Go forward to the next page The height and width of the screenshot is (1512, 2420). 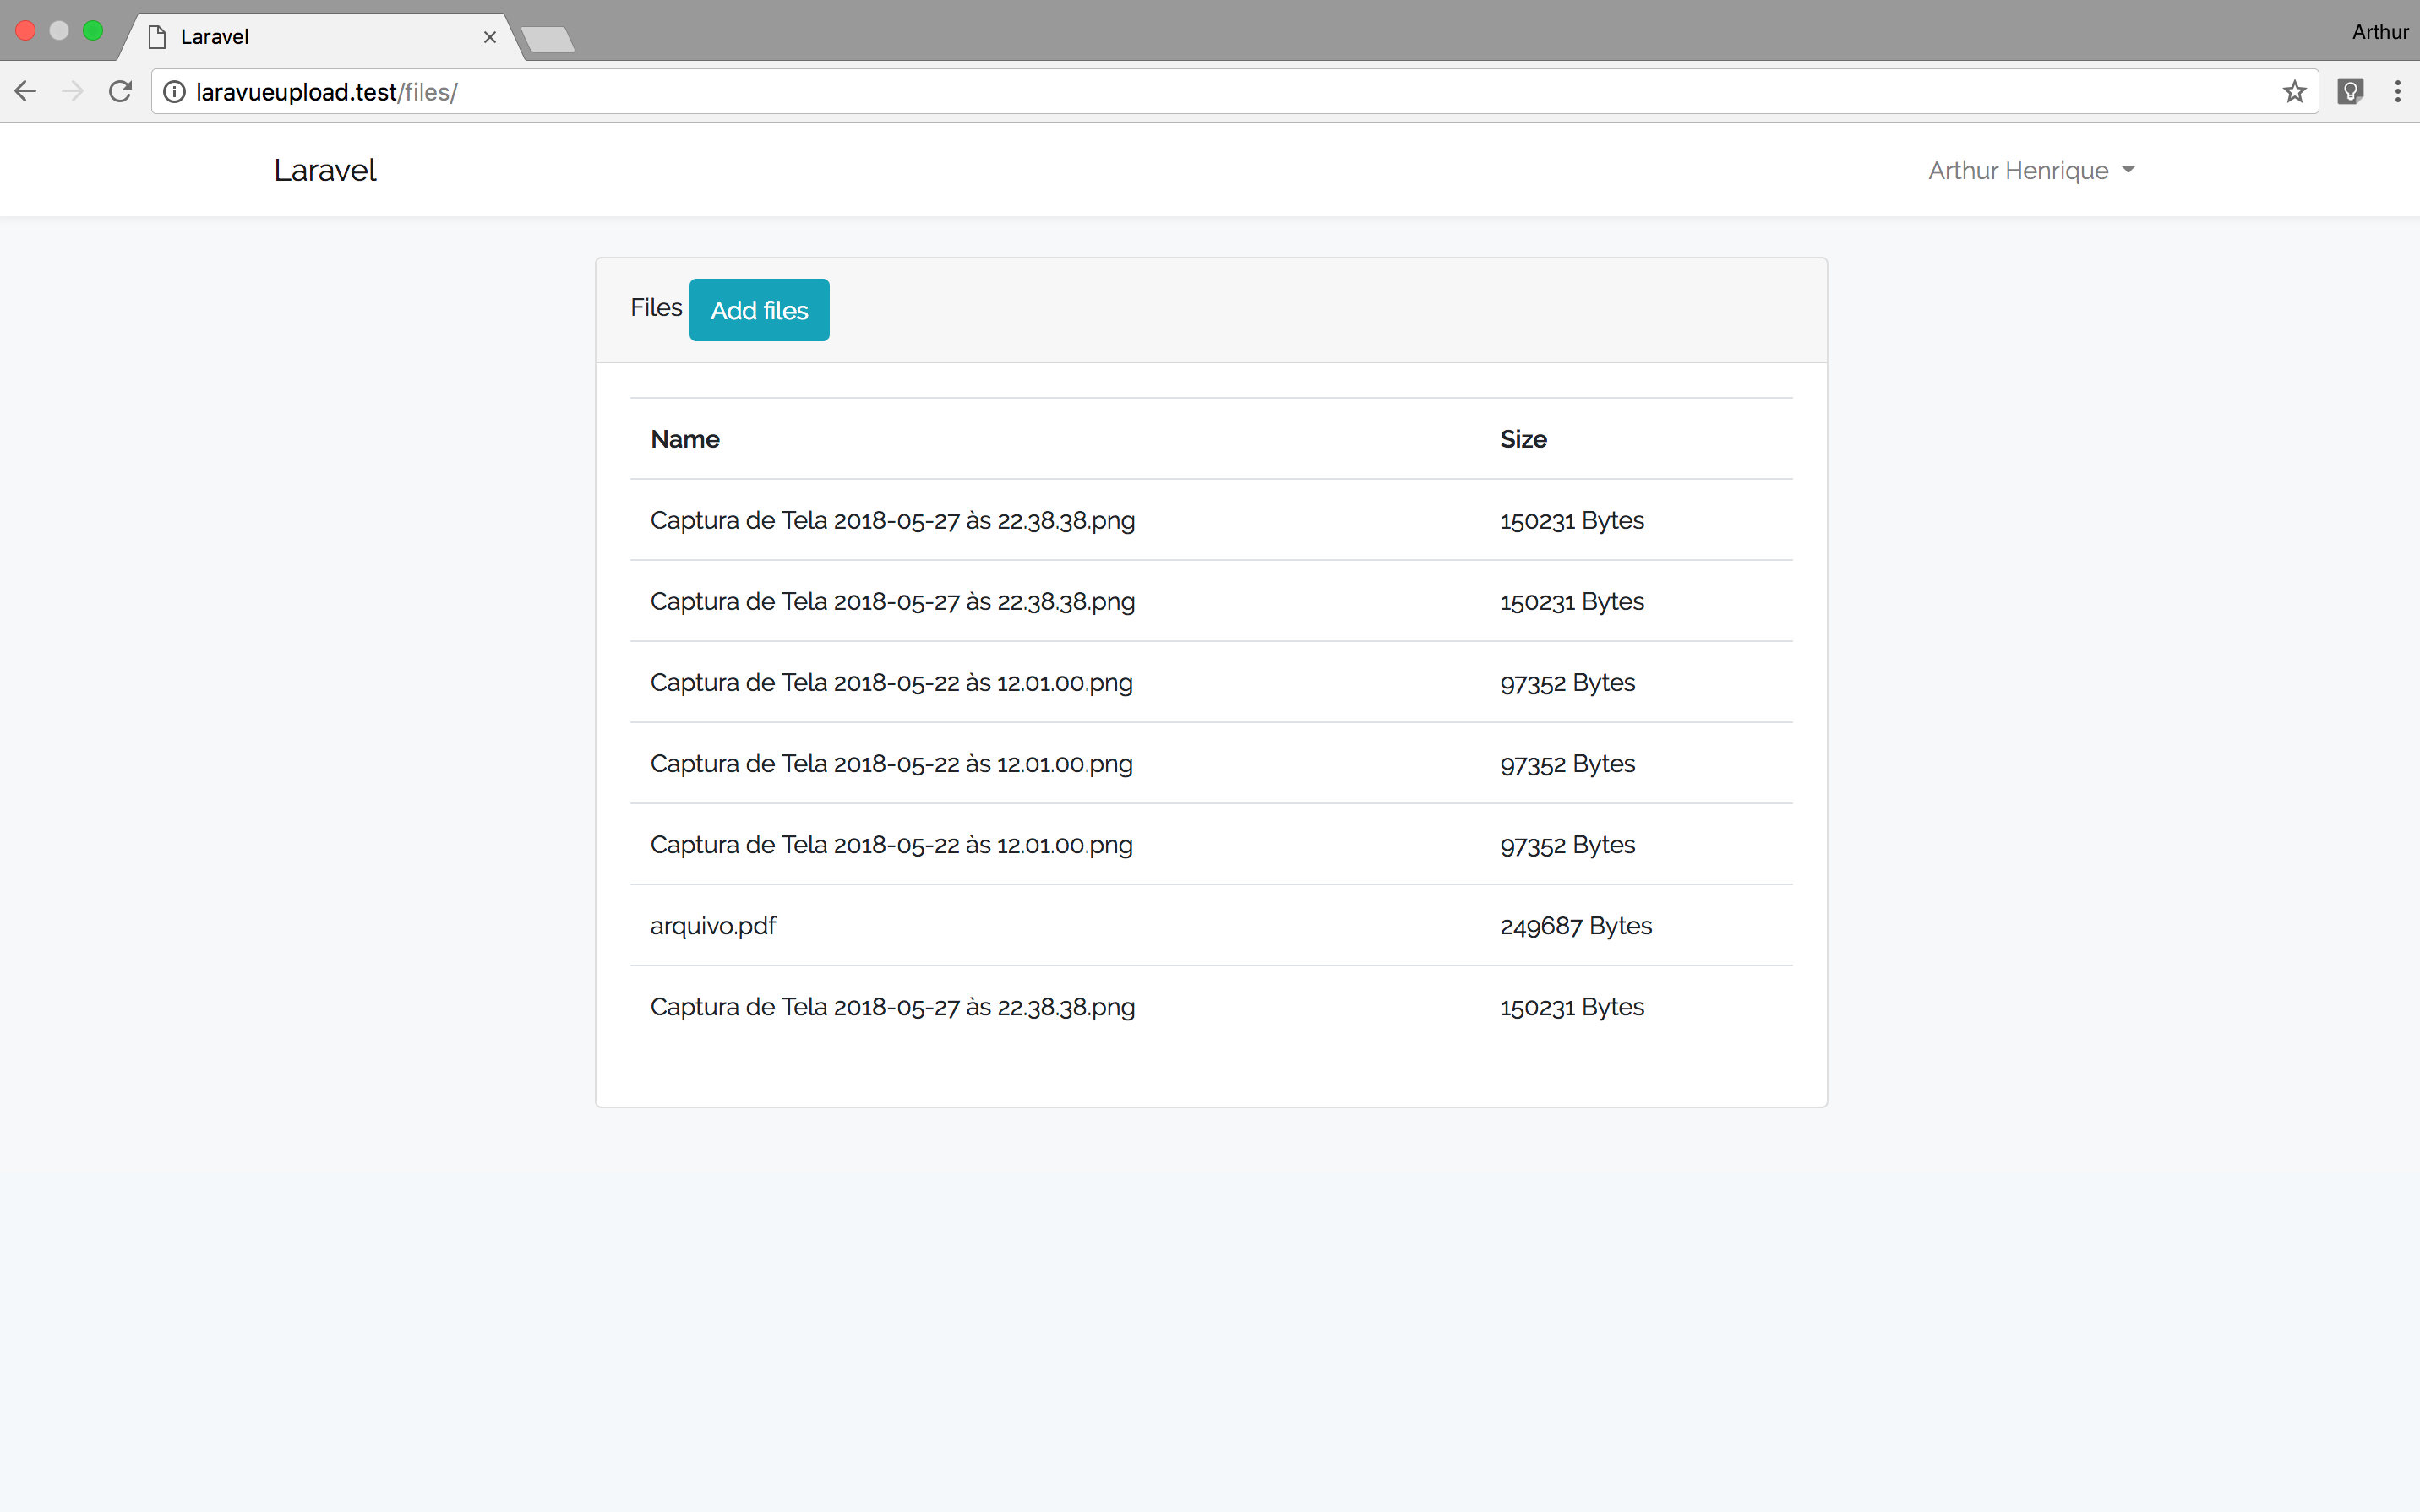[73, 92]
